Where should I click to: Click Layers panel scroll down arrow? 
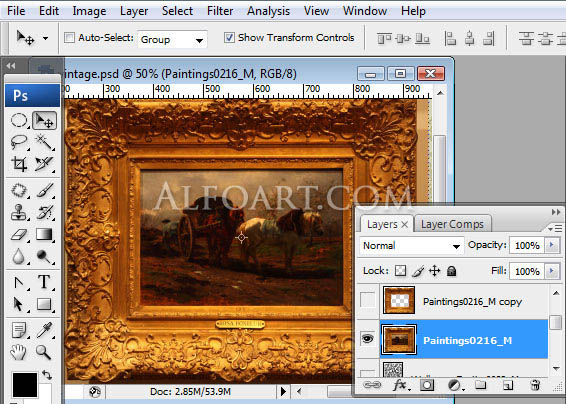click(556, 368)
